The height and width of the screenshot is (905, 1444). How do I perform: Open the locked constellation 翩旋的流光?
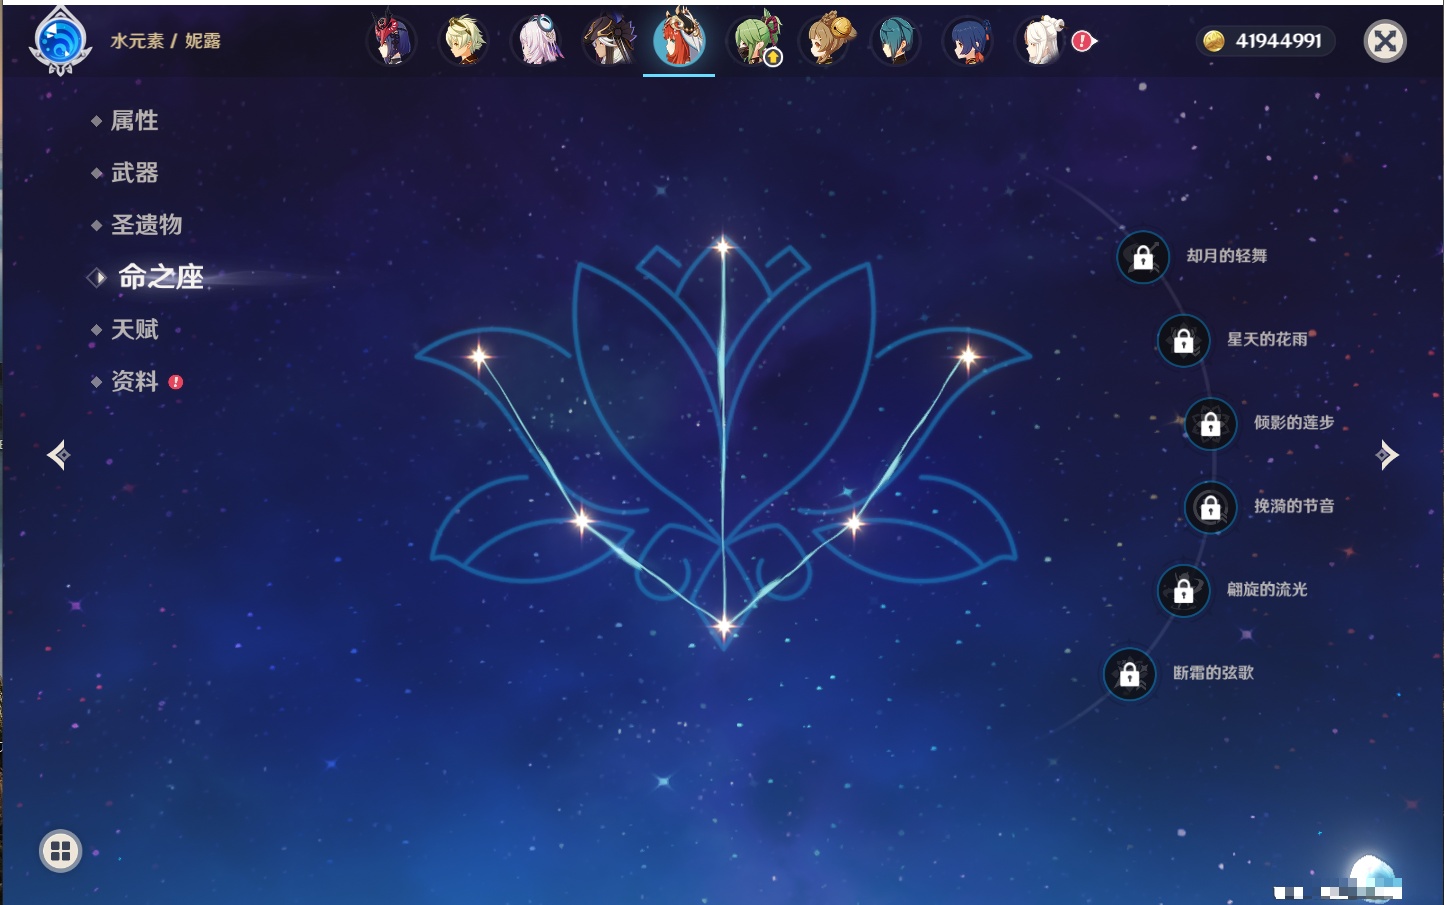point(1183,591)
